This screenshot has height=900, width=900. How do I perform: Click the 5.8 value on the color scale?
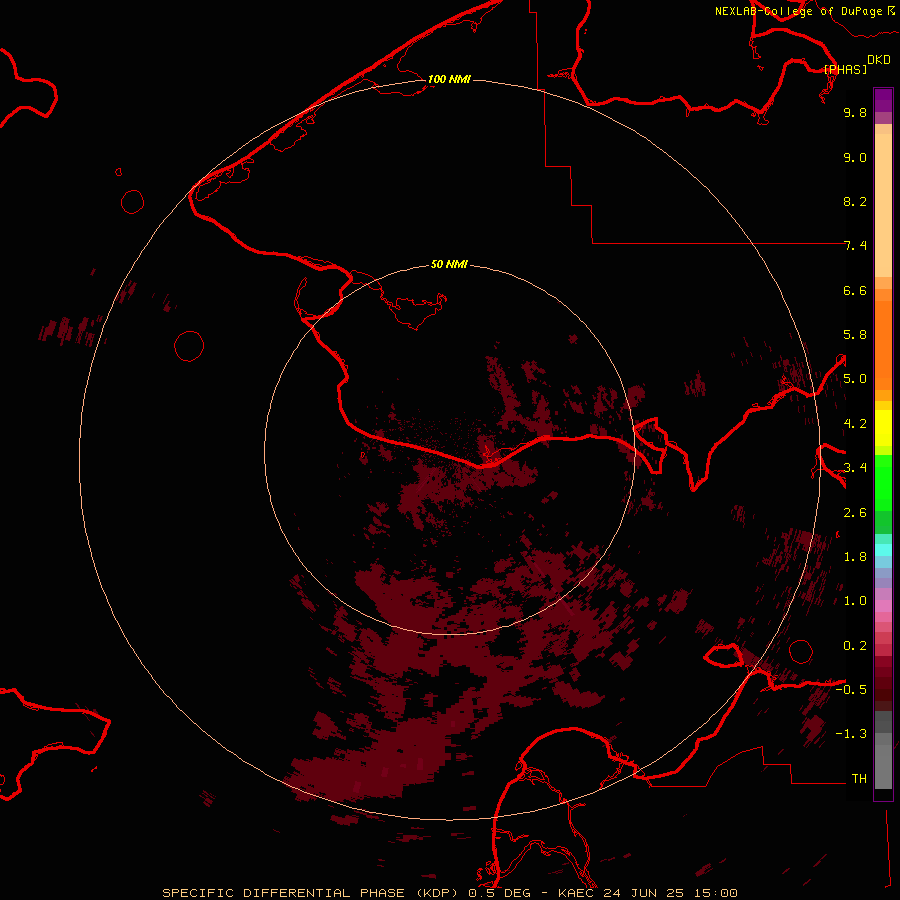[x=855, y=335]
